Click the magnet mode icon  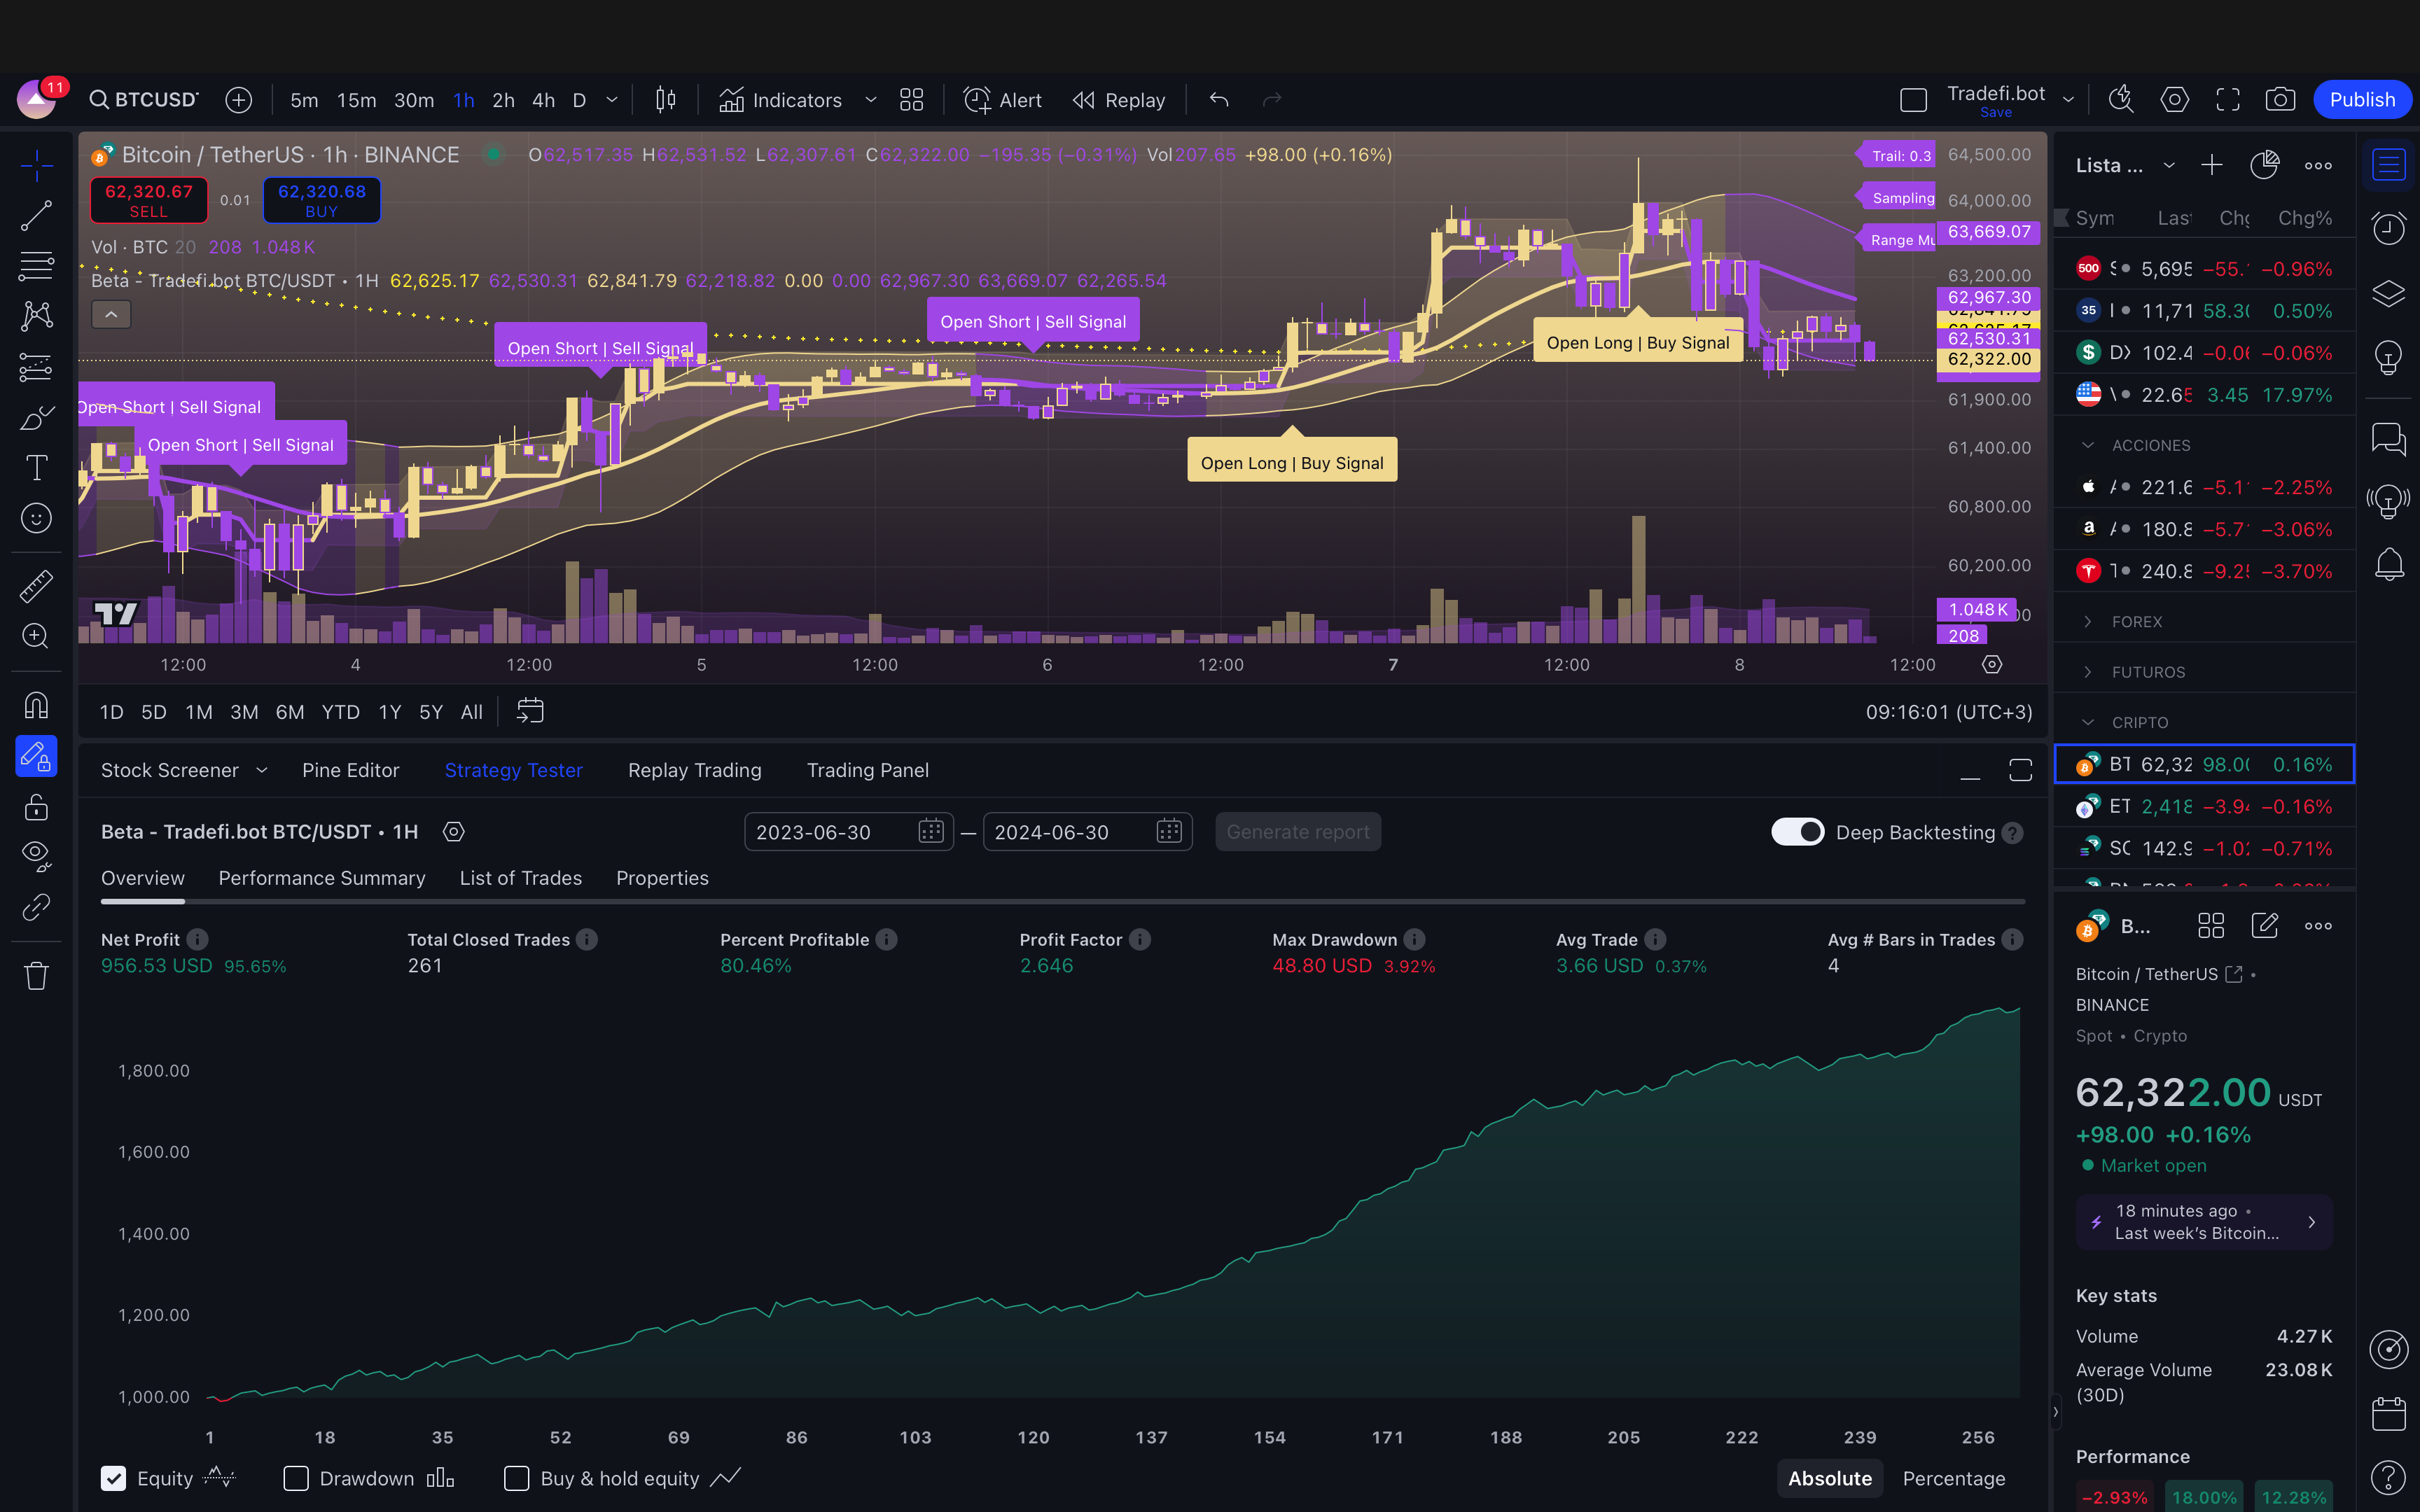[36, 706]
